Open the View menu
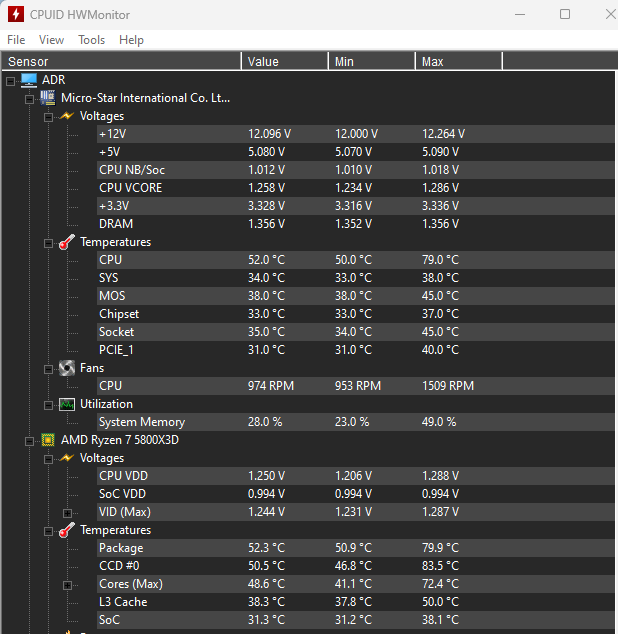The width and height of the screenshot is (618, 634). 51,40
